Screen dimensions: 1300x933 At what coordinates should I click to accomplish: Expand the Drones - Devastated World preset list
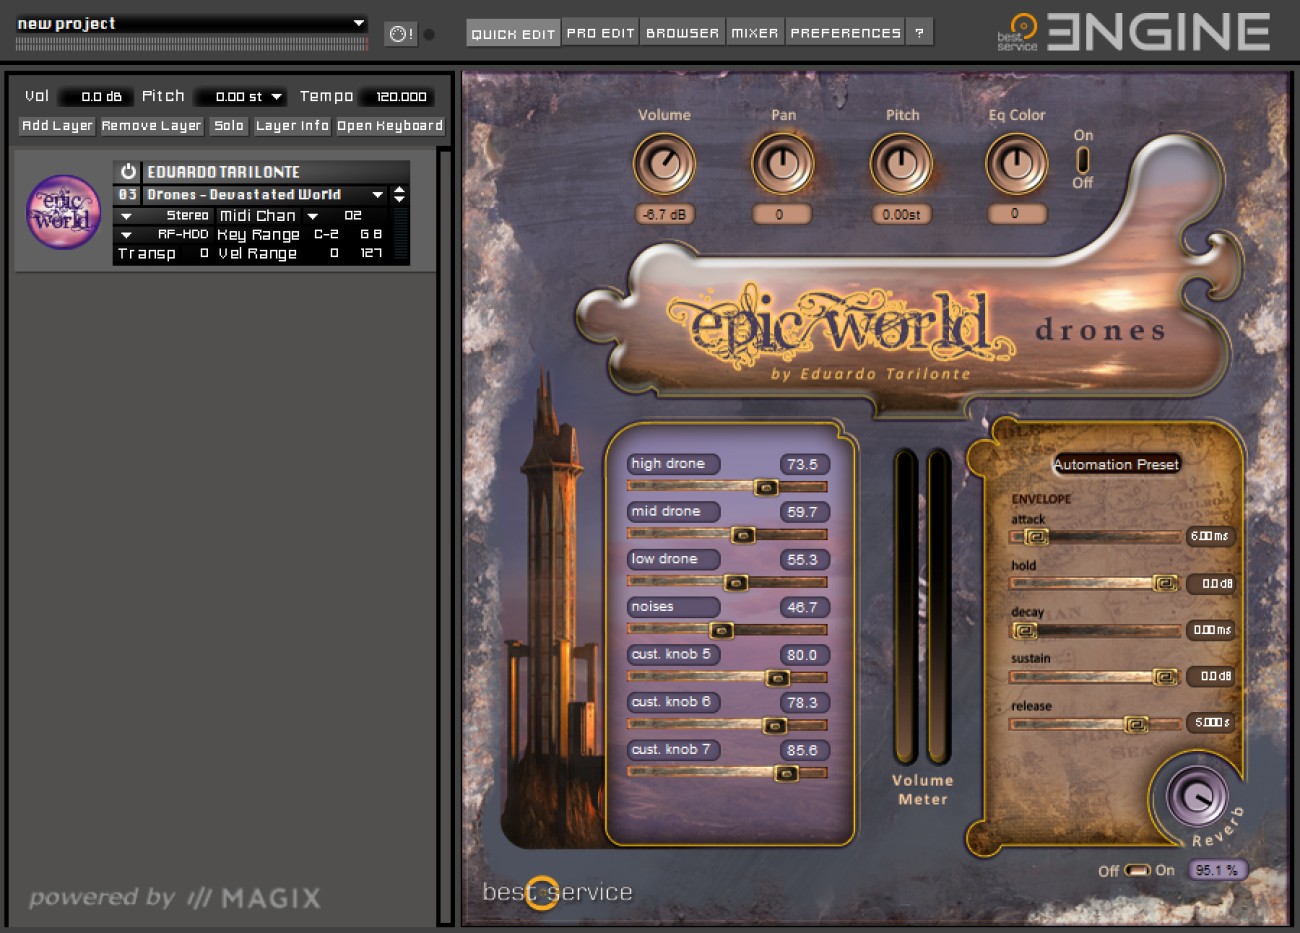click(378, 195)
